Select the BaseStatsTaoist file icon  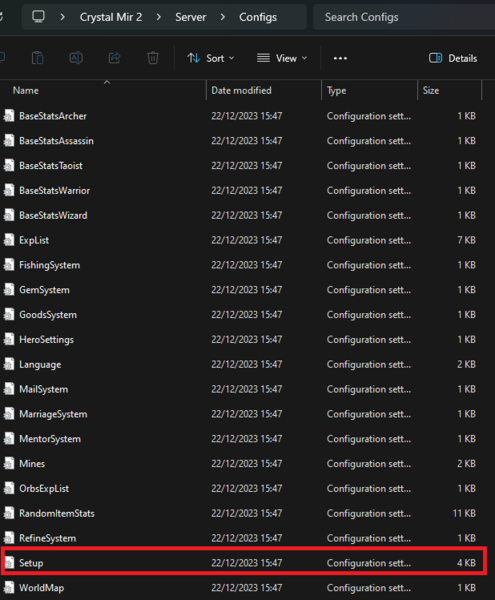click(9, 166)
